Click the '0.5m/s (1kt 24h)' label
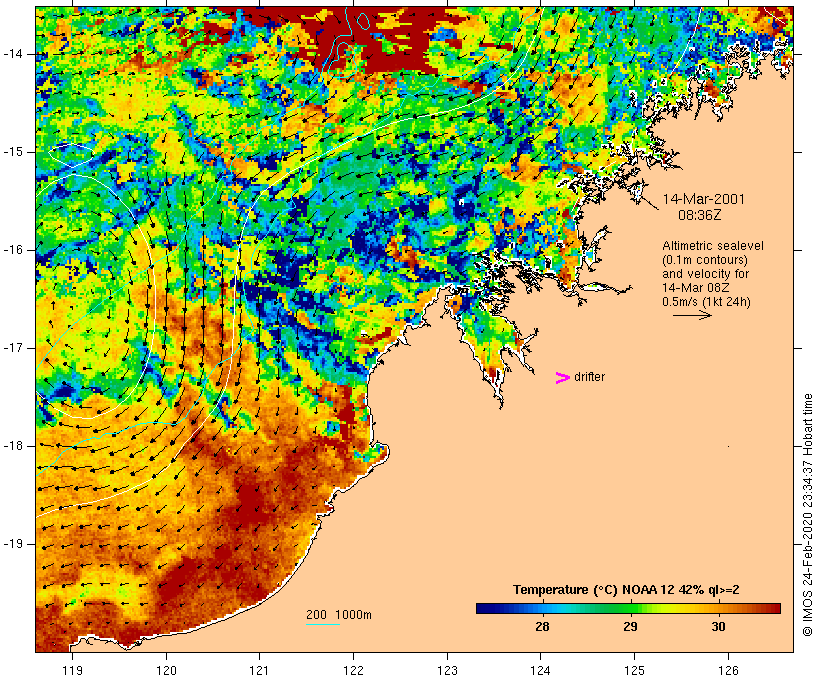Screen dimensions: 820x680 click(706, 302)
